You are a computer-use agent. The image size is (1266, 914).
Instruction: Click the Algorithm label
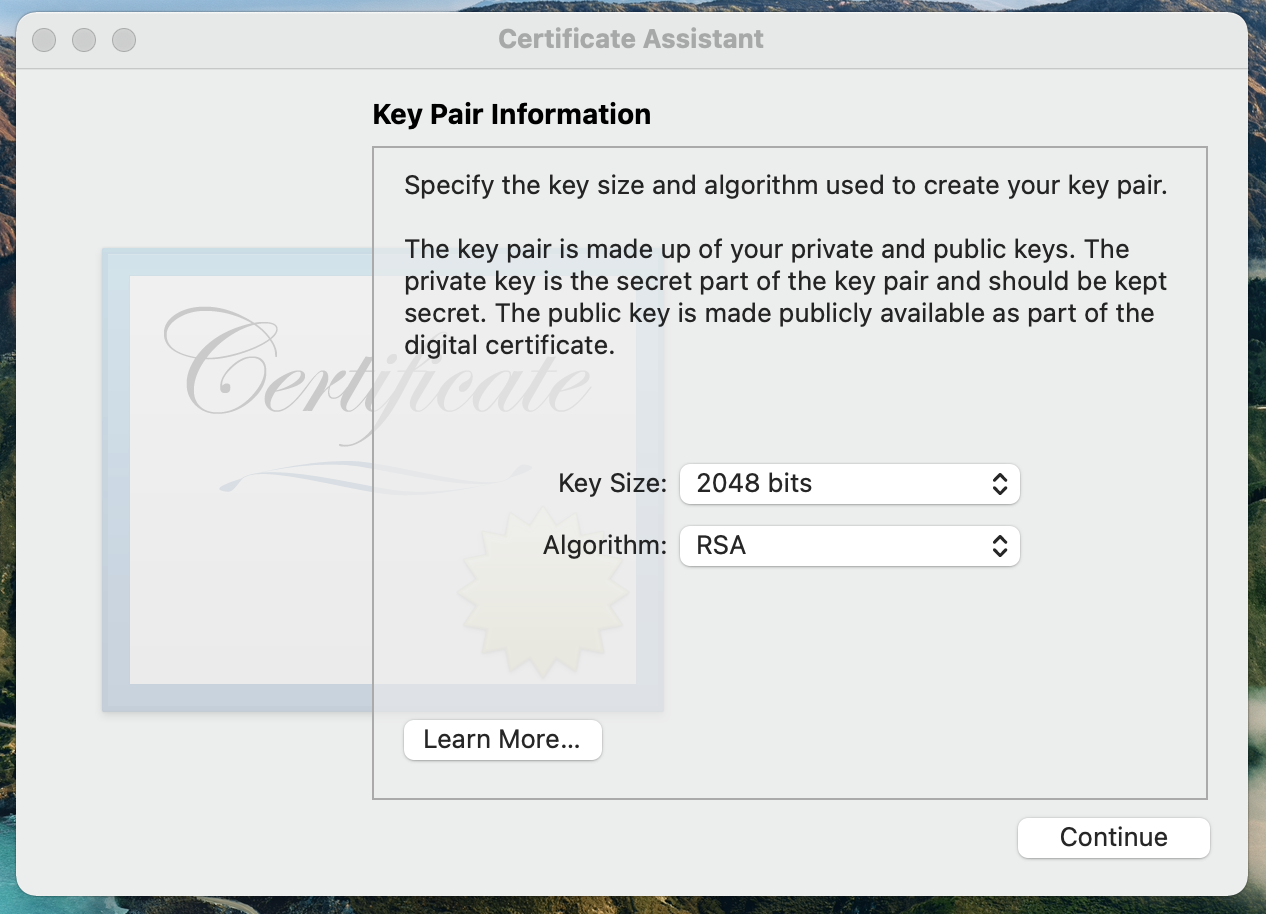[604, 546]
